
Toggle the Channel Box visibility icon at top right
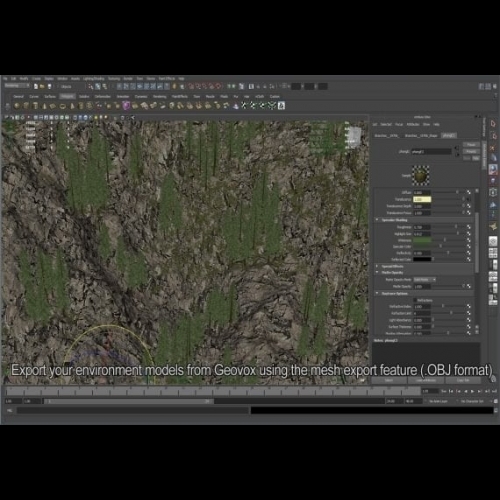[494, 86]
